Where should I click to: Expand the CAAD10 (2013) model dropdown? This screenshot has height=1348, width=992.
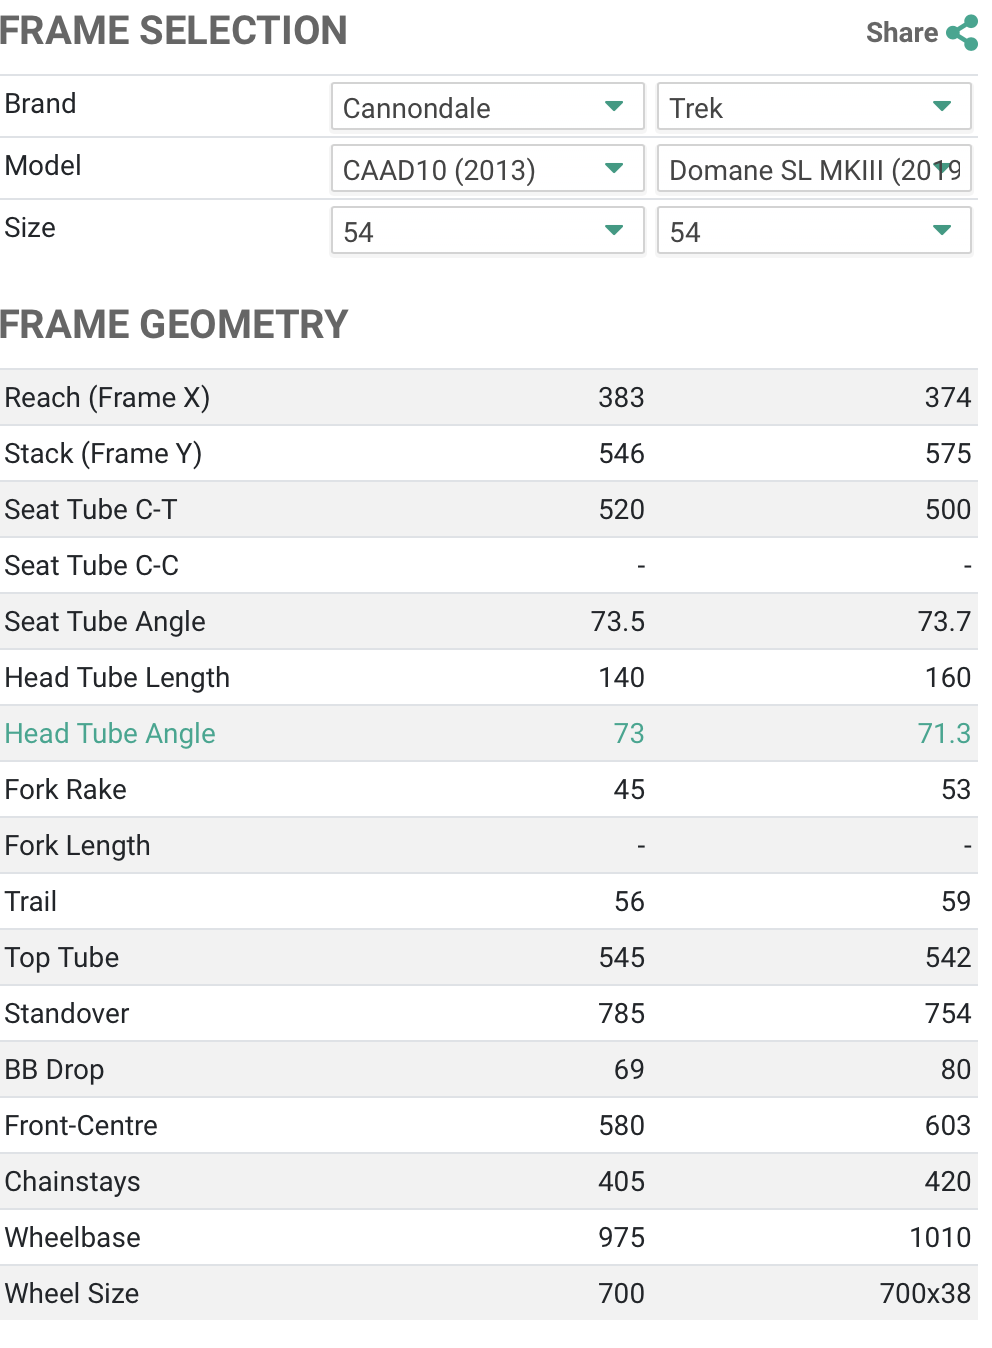click(488, 169)
